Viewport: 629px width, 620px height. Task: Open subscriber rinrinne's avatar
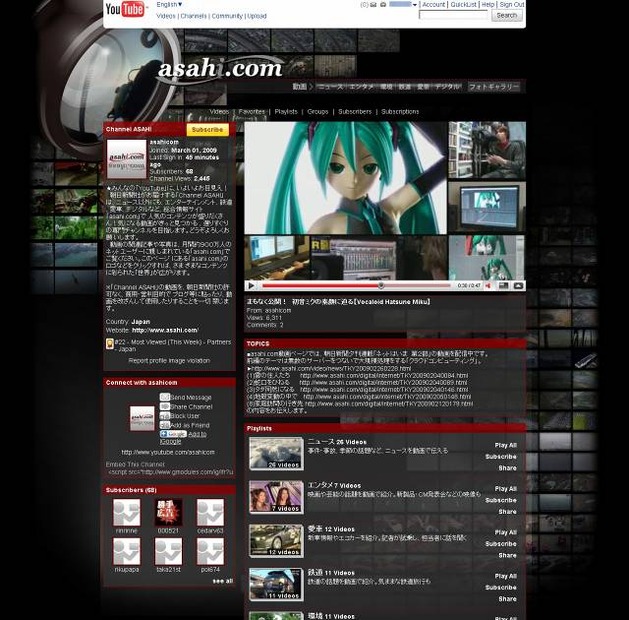click(x=126, y=512)
